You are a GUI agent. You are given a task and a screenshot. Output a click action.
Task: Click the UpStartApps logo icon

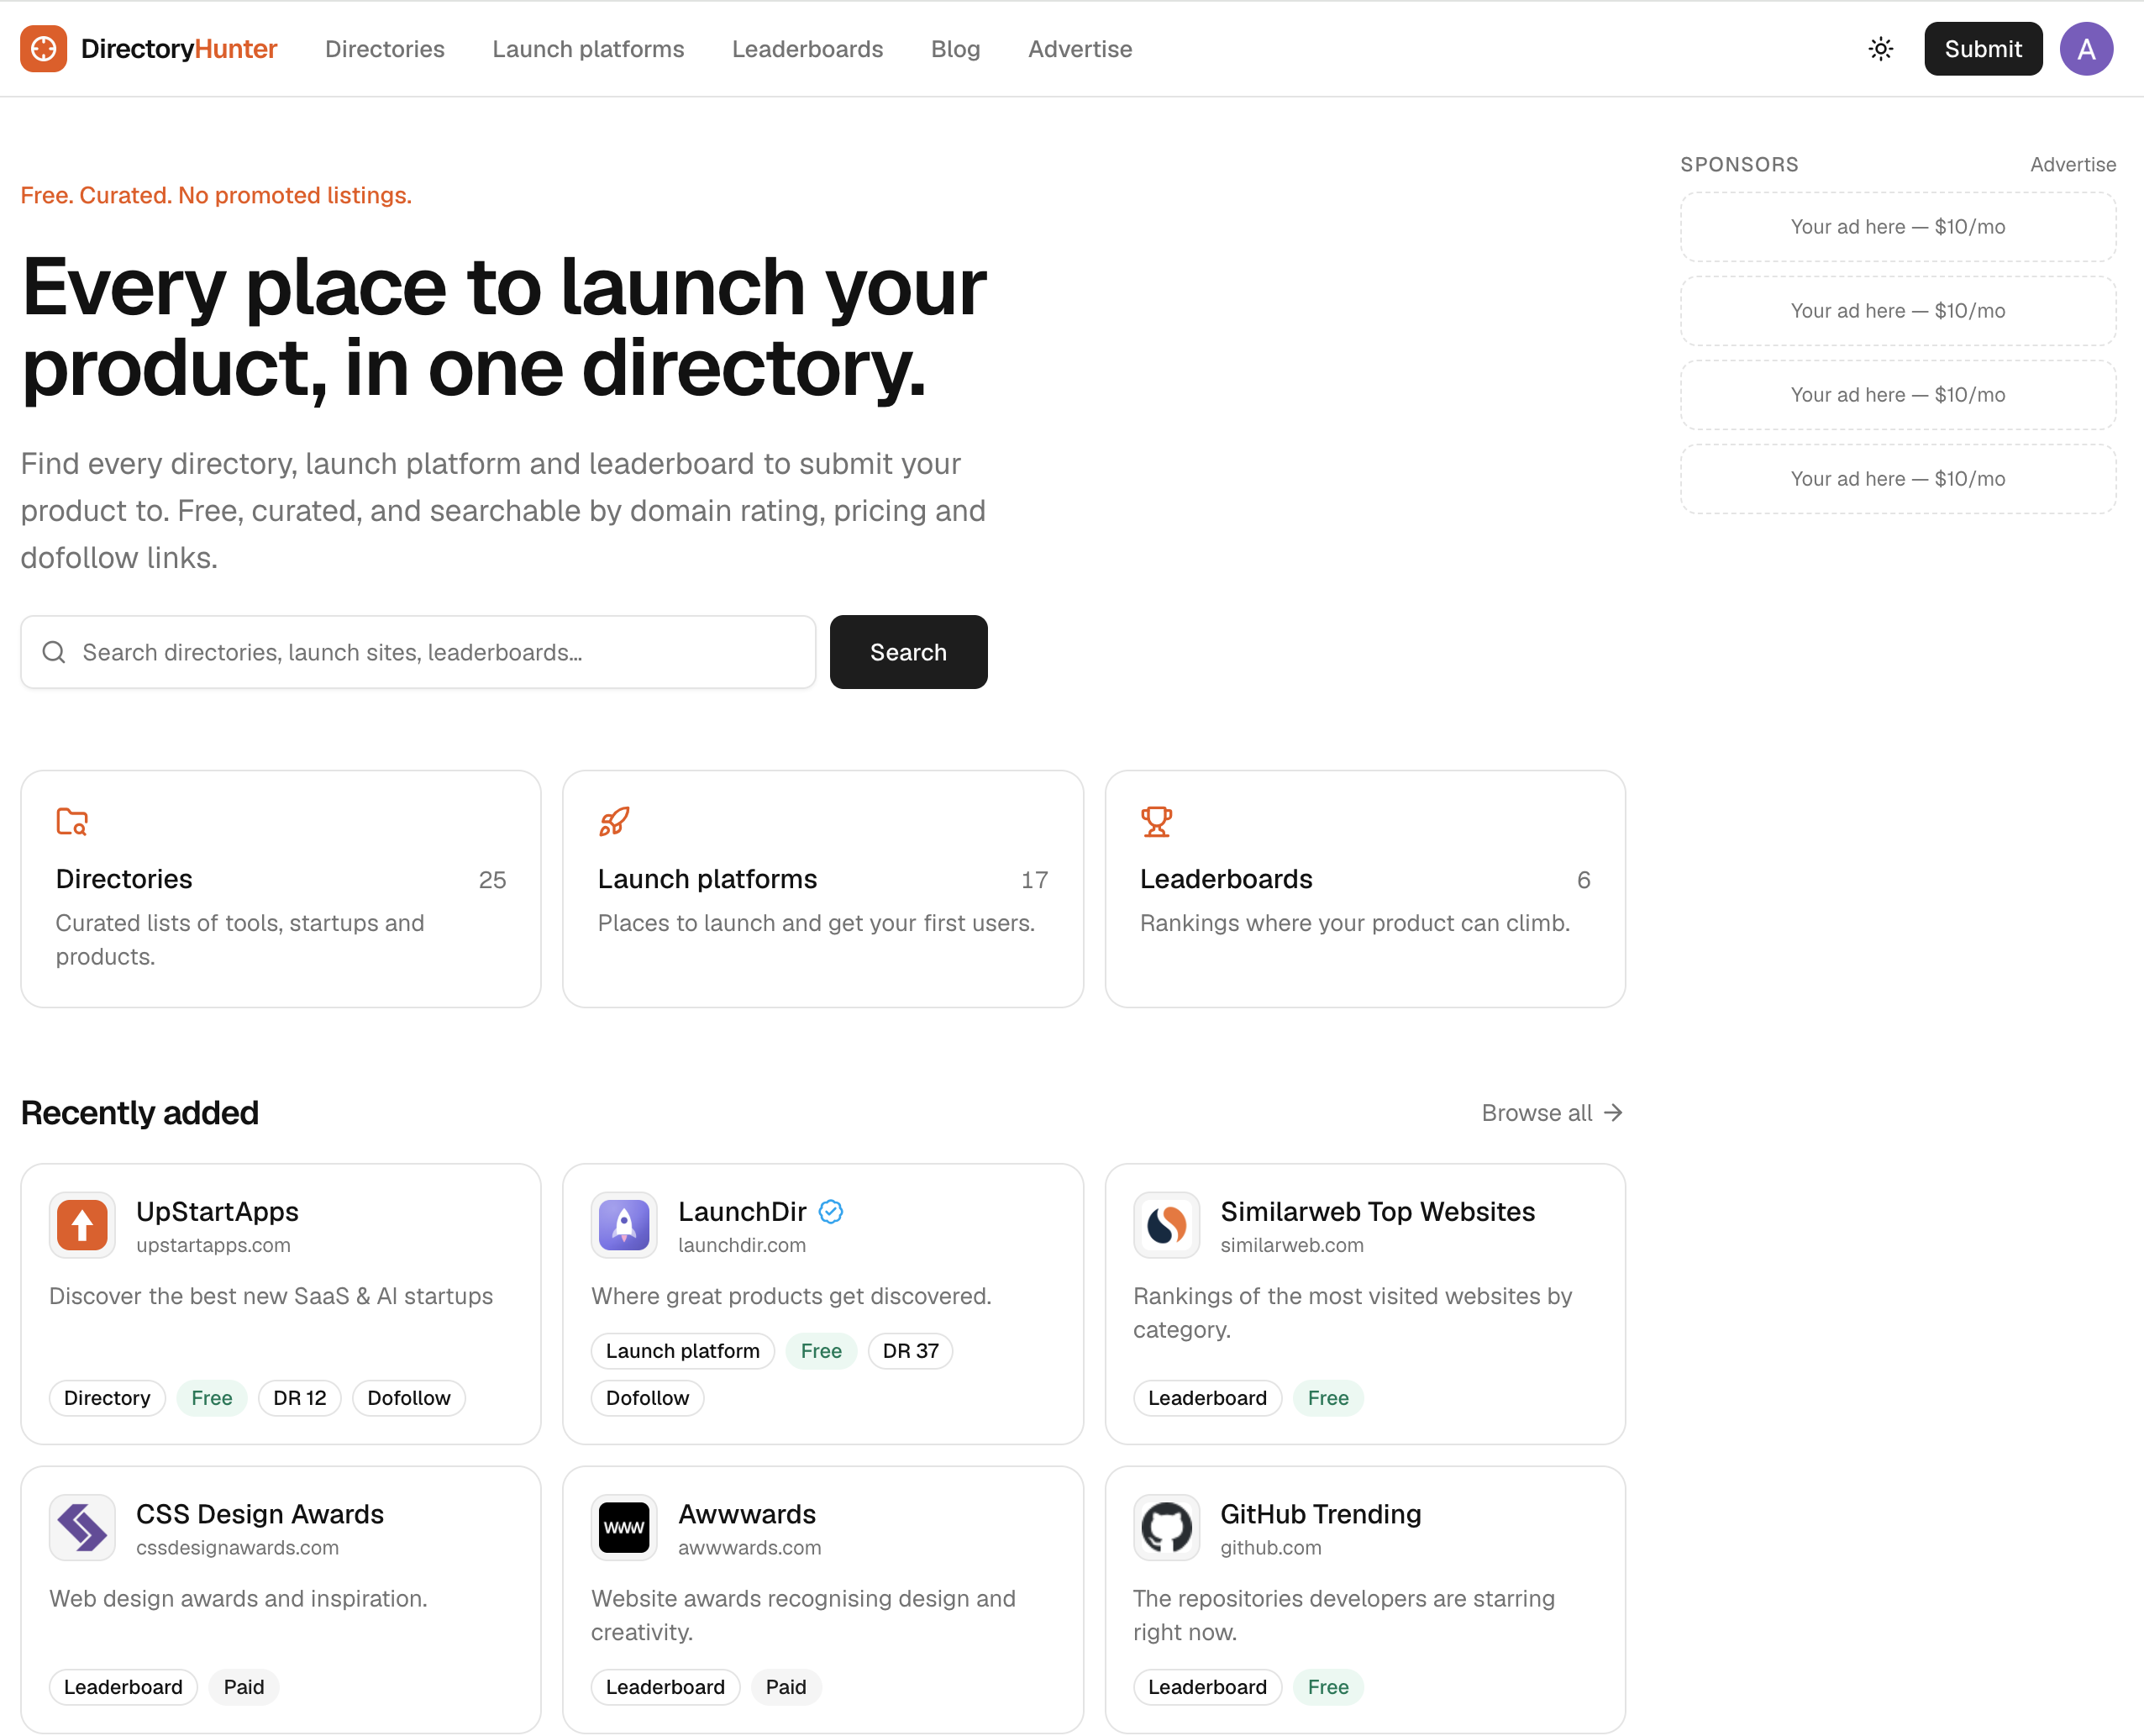(x=82, y=1225)
